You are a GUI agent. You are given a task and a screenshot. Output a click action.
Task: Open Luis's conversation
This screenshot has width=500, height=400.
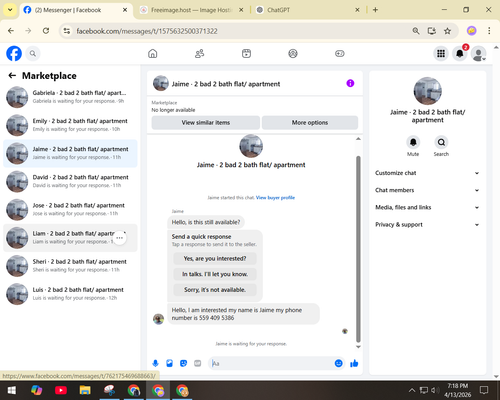pyautogui.click(x=70, y=294)
